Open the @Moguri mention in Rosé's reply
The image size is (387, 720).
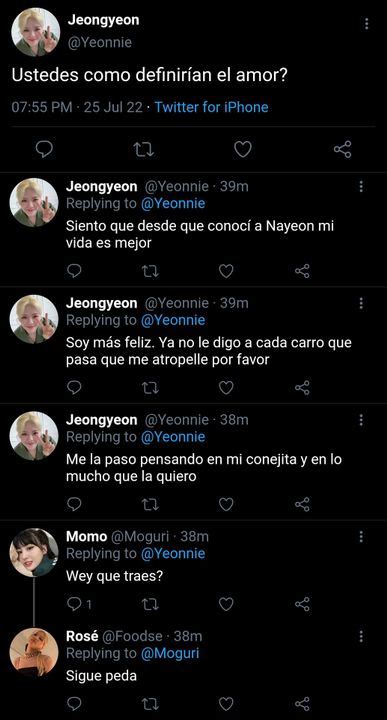click(x=170, y=653)
